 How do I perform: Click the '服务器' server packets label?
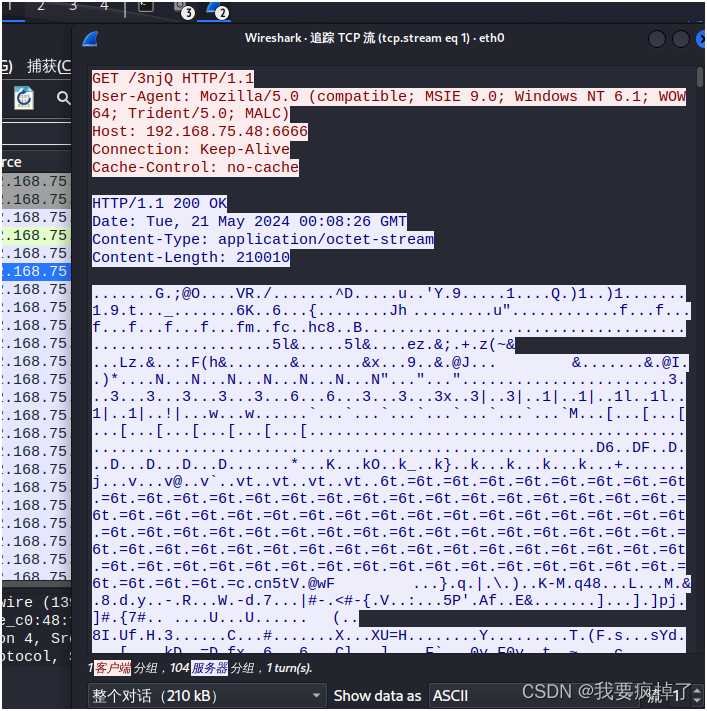click(x=209, y=668)
